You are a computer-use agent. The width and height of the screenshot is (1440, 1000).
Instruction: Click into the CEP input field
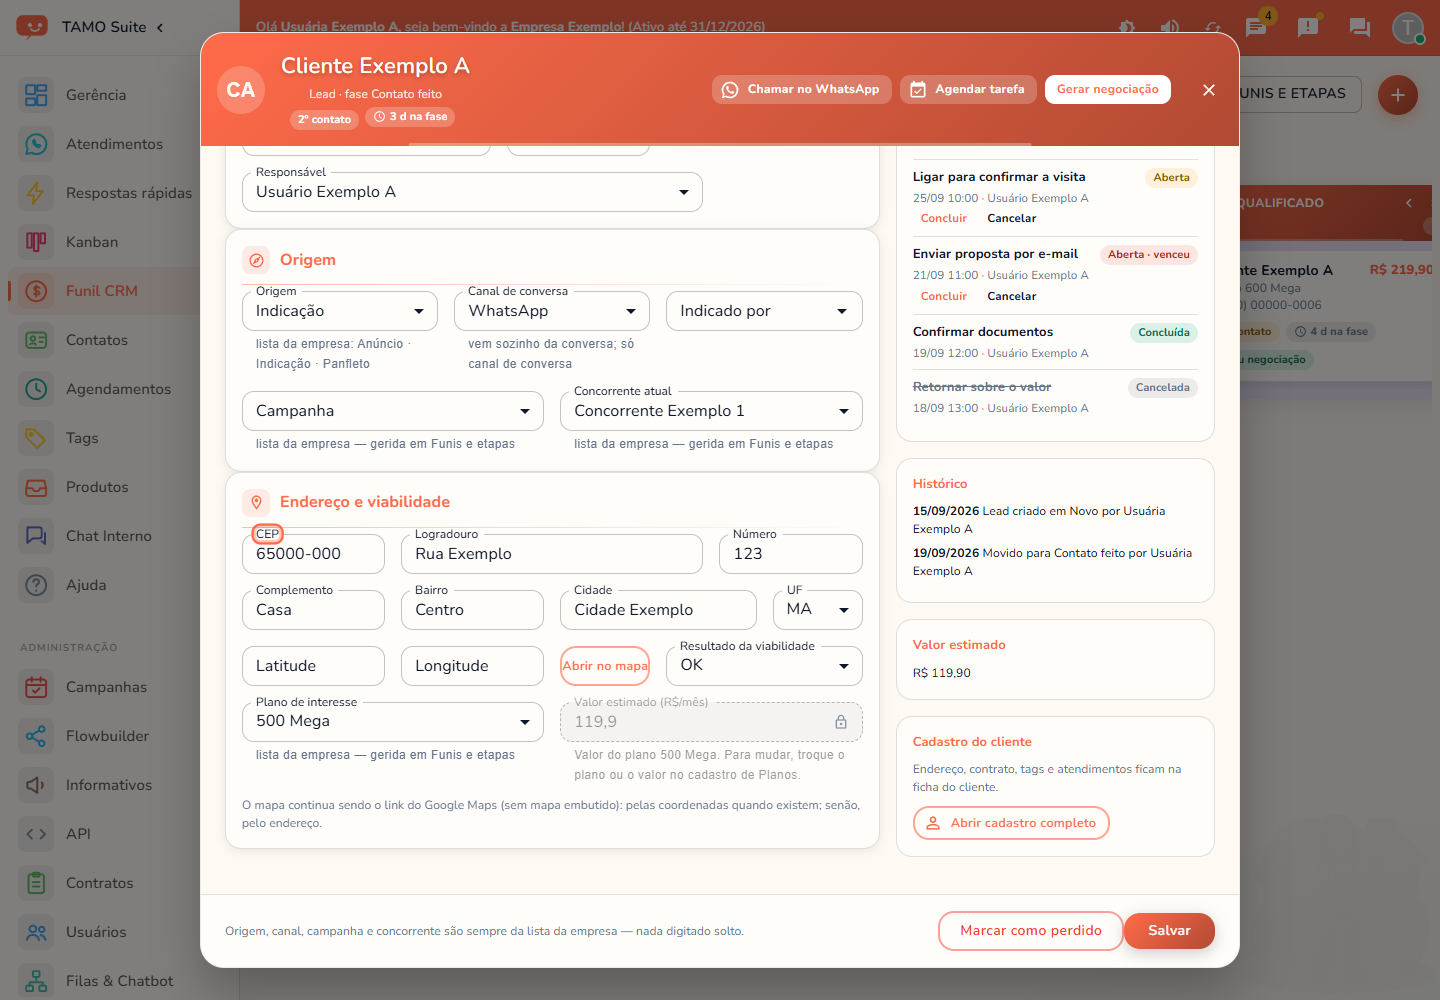click(x=313, y=554)
